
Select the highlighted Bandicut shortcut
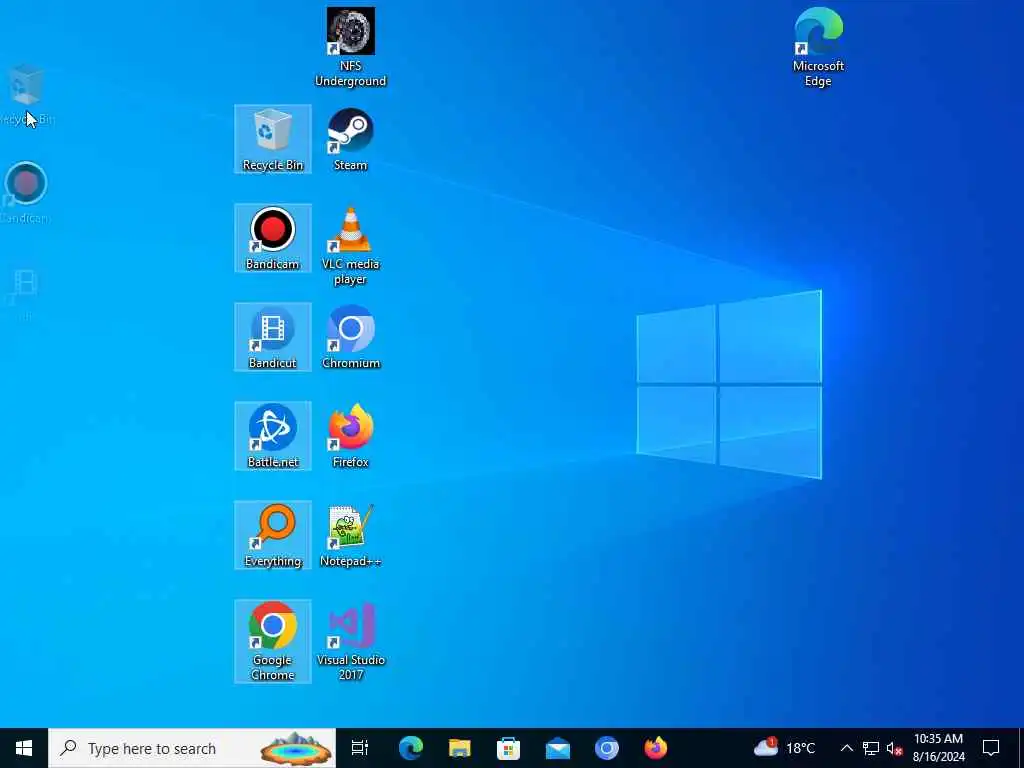tap(273, 337)
